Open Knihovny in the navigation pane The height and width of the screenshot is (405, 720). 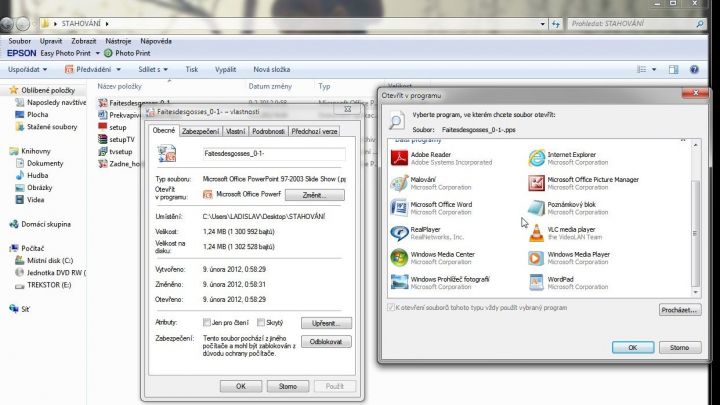tap(30, 151)
